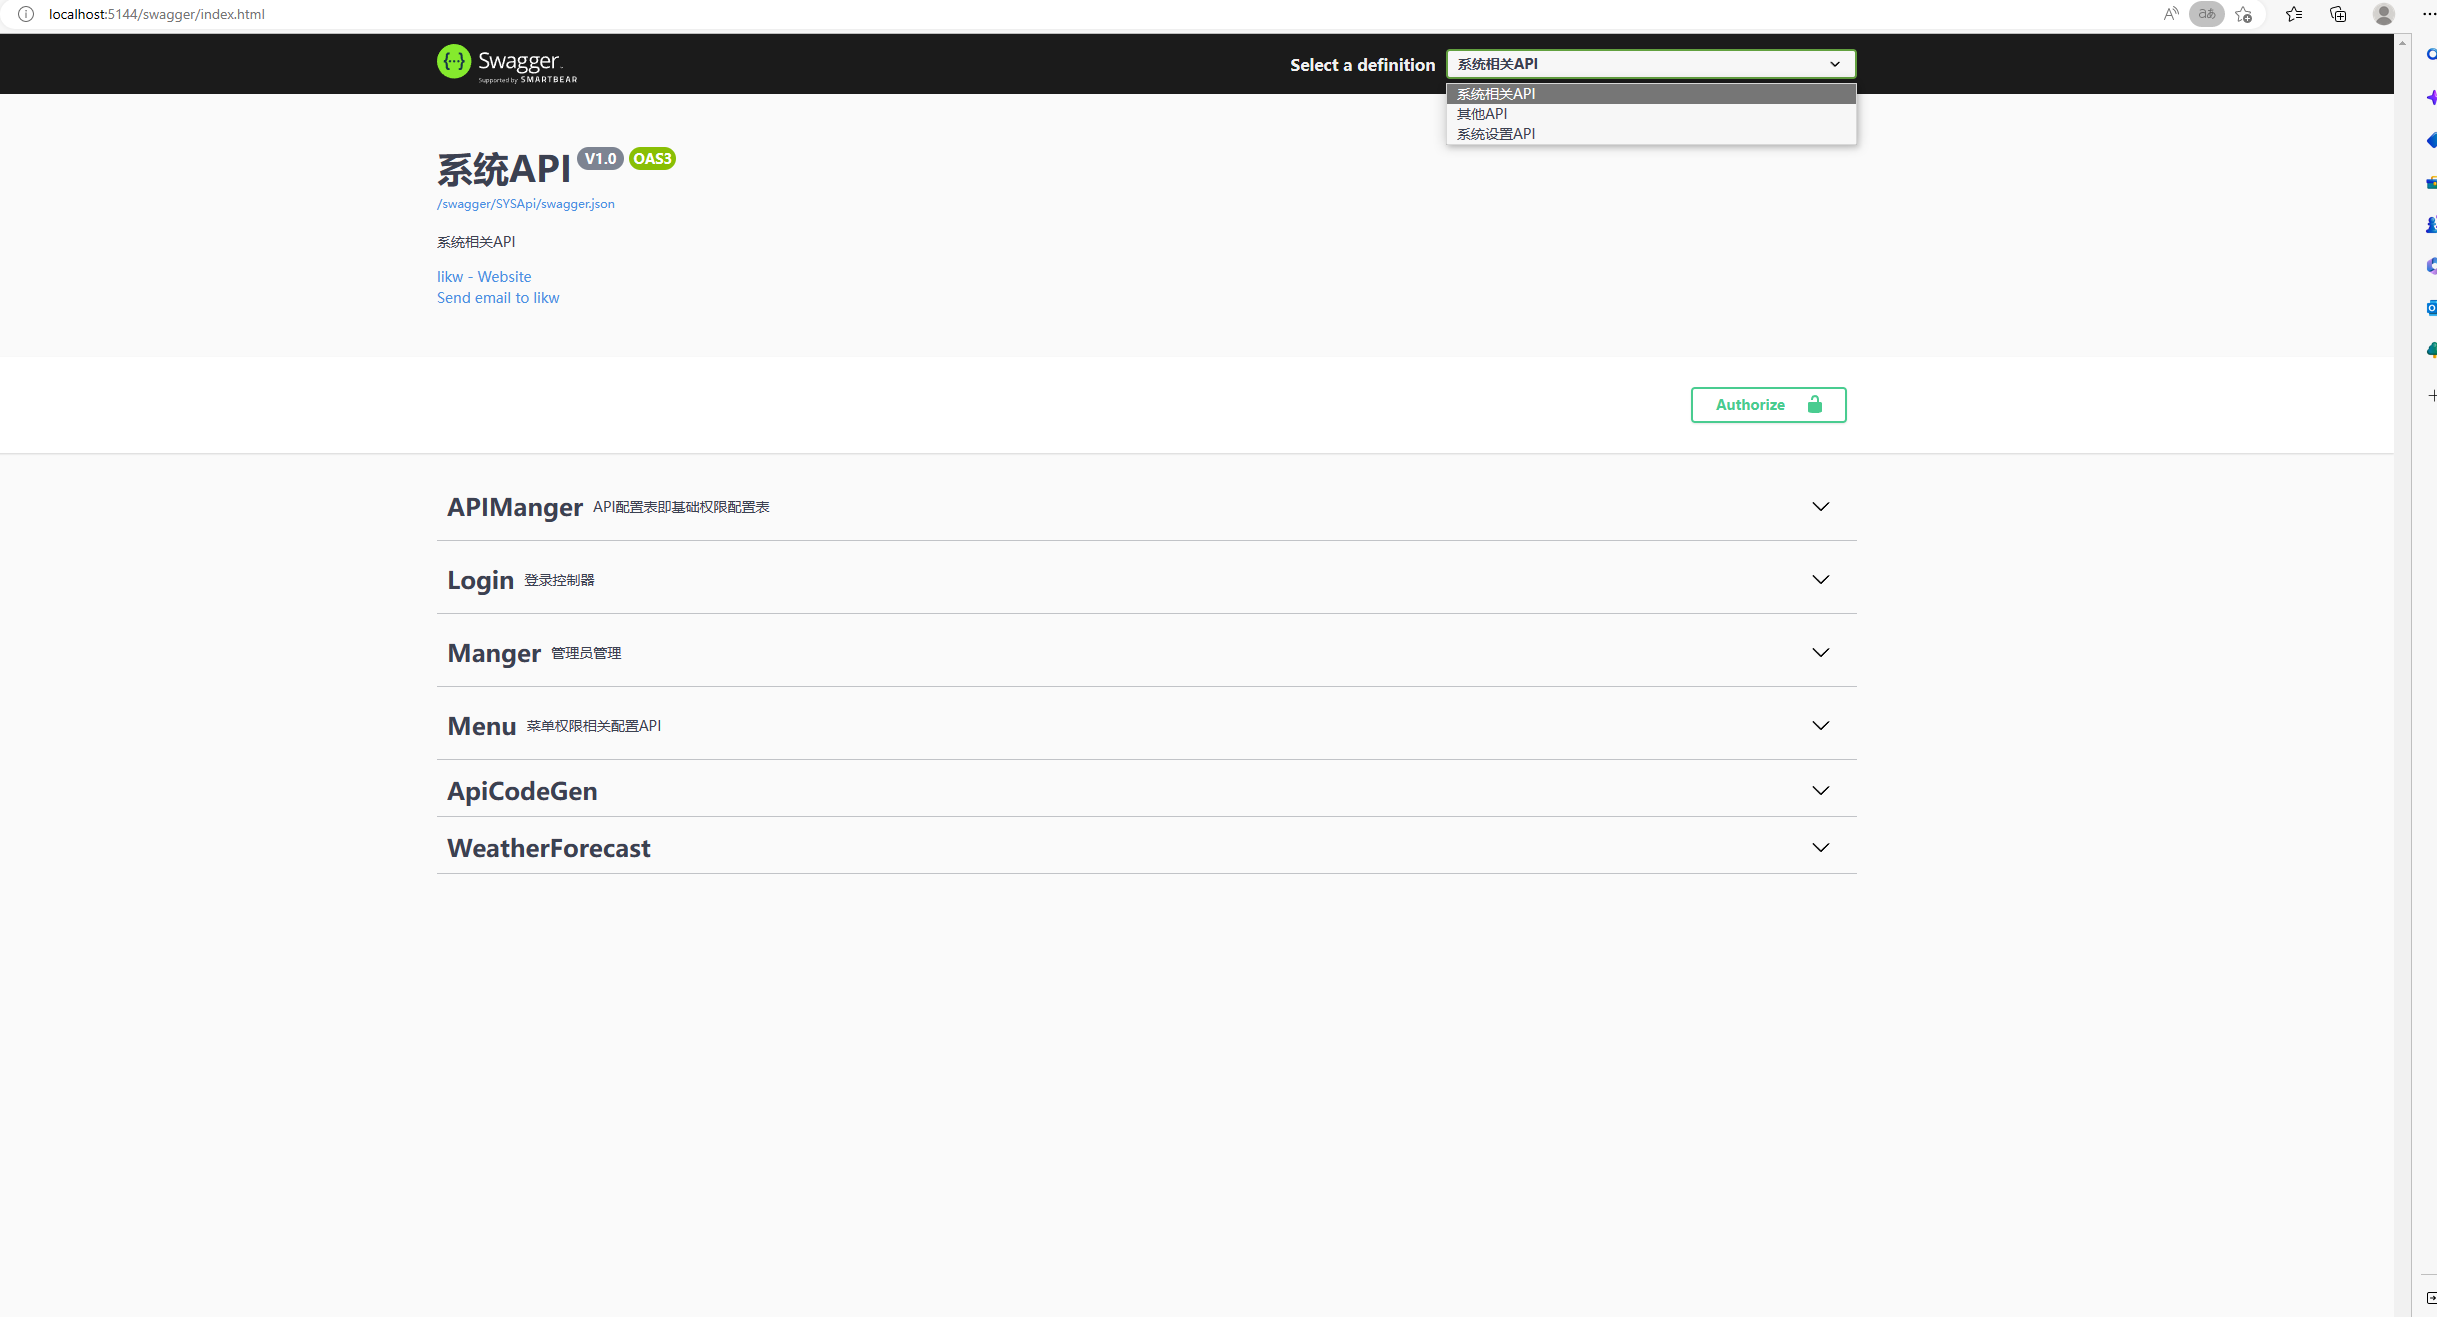The image size is (2437, 1317).
Task: Click the WeatherForecast tag heading
Action: pos(549,848)
